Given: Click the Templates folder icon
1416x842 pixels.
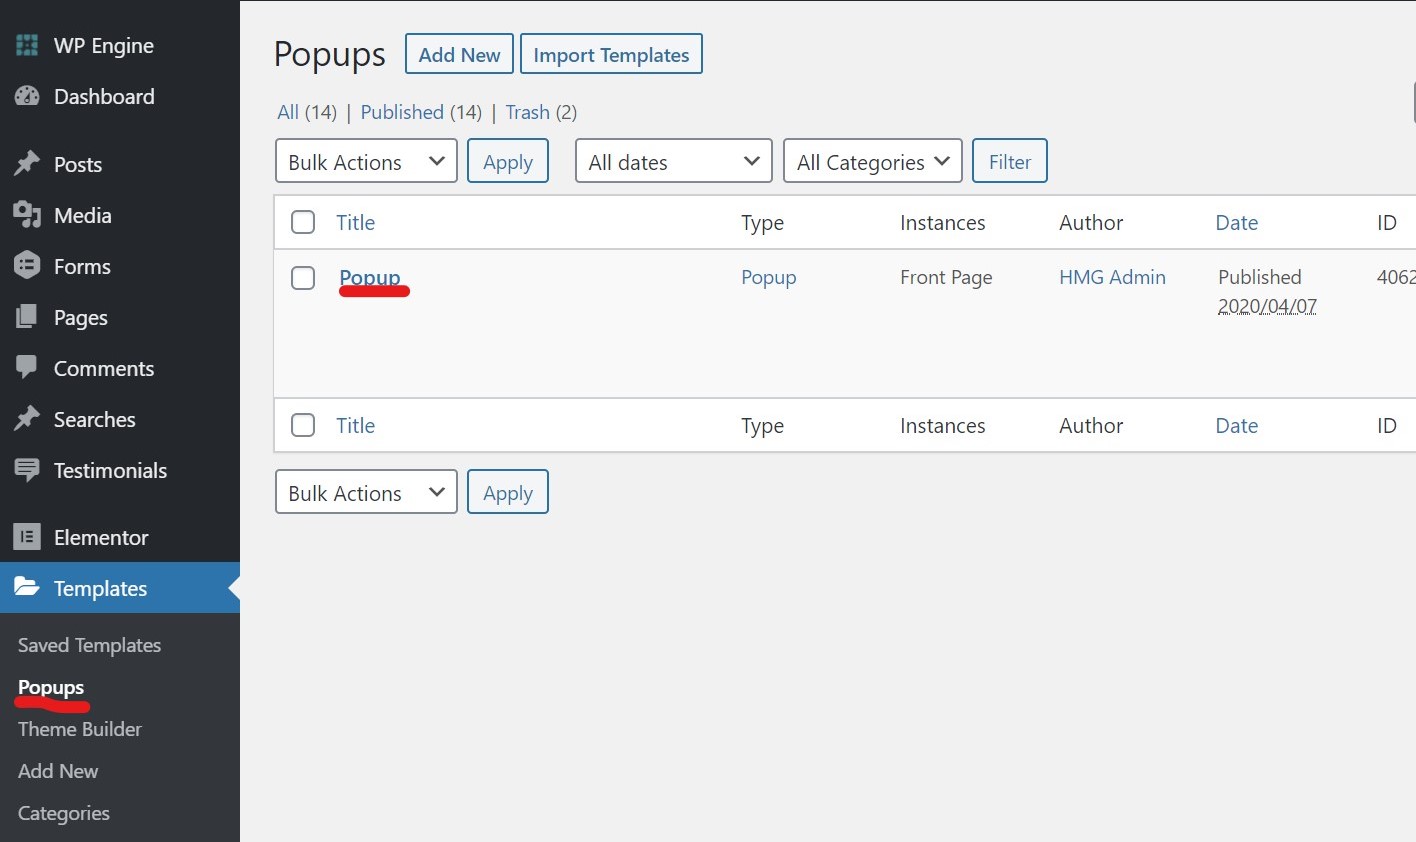Looking at the screenshot, I should tap(27, 588).
